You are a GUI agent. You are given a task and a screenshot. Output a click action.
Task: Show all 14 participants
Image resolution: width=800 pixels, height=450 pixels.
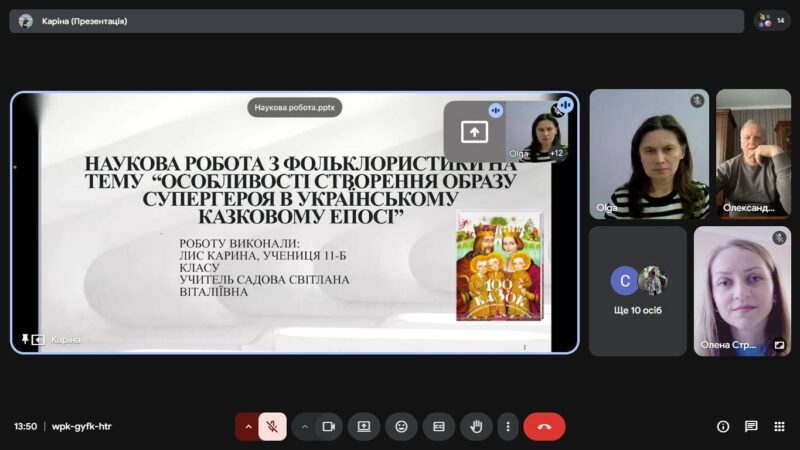(772, 21)
